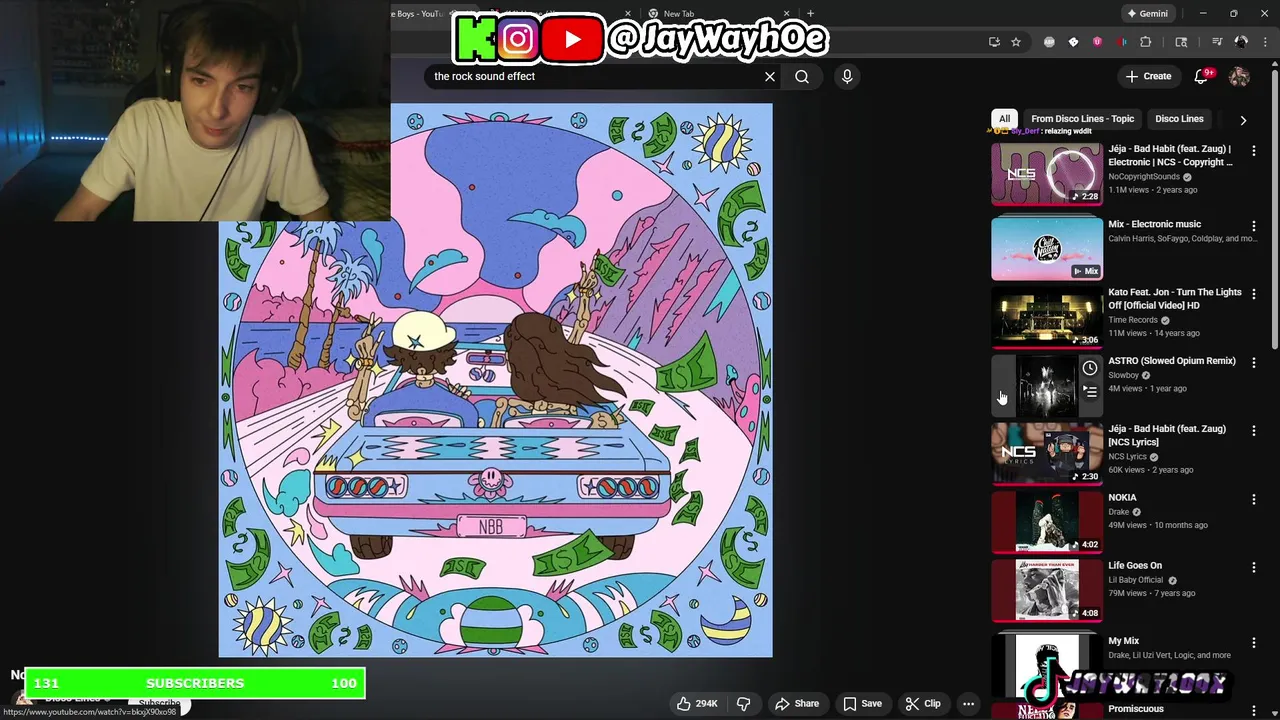Open Kato Turn The Lights Off thumbnail
Image resolution: width=1280 pixels, height=720 pixels.
[x=1047, y=317]
